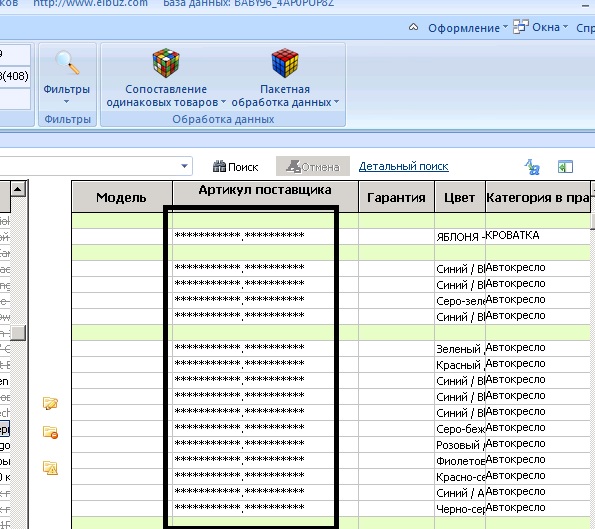Viewport: 595px width, 529px height.
Task: Click the Автокресло cell in Зеленый row
Action: tap(538, 348)
